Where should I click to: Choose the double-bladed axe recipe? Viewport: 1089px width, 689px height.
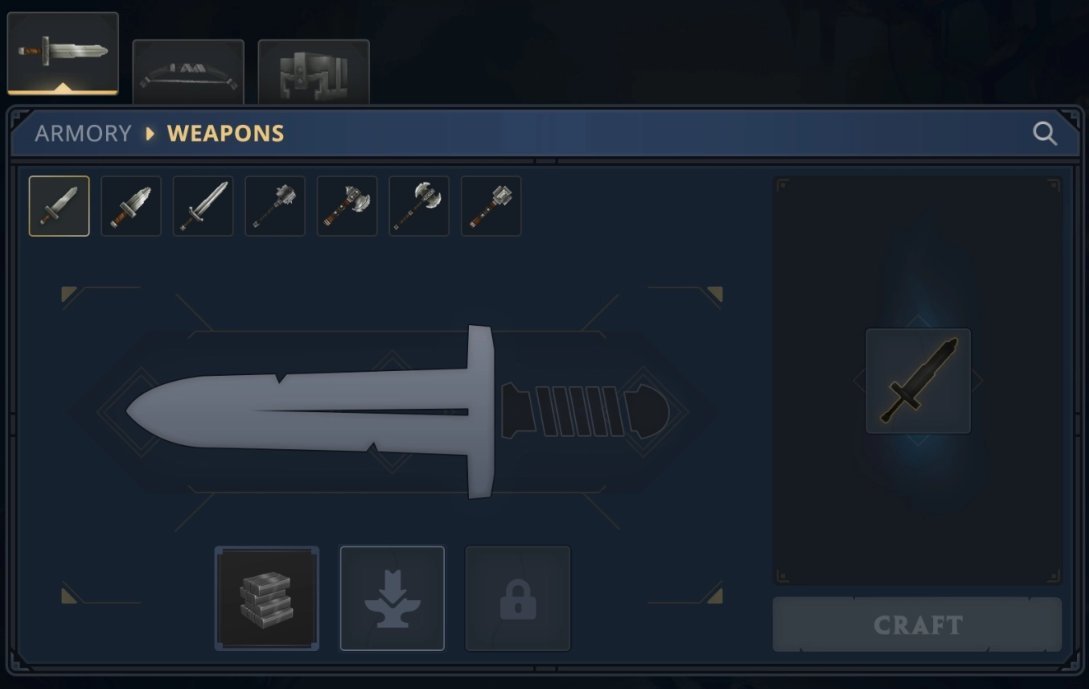tap(419, 206)
